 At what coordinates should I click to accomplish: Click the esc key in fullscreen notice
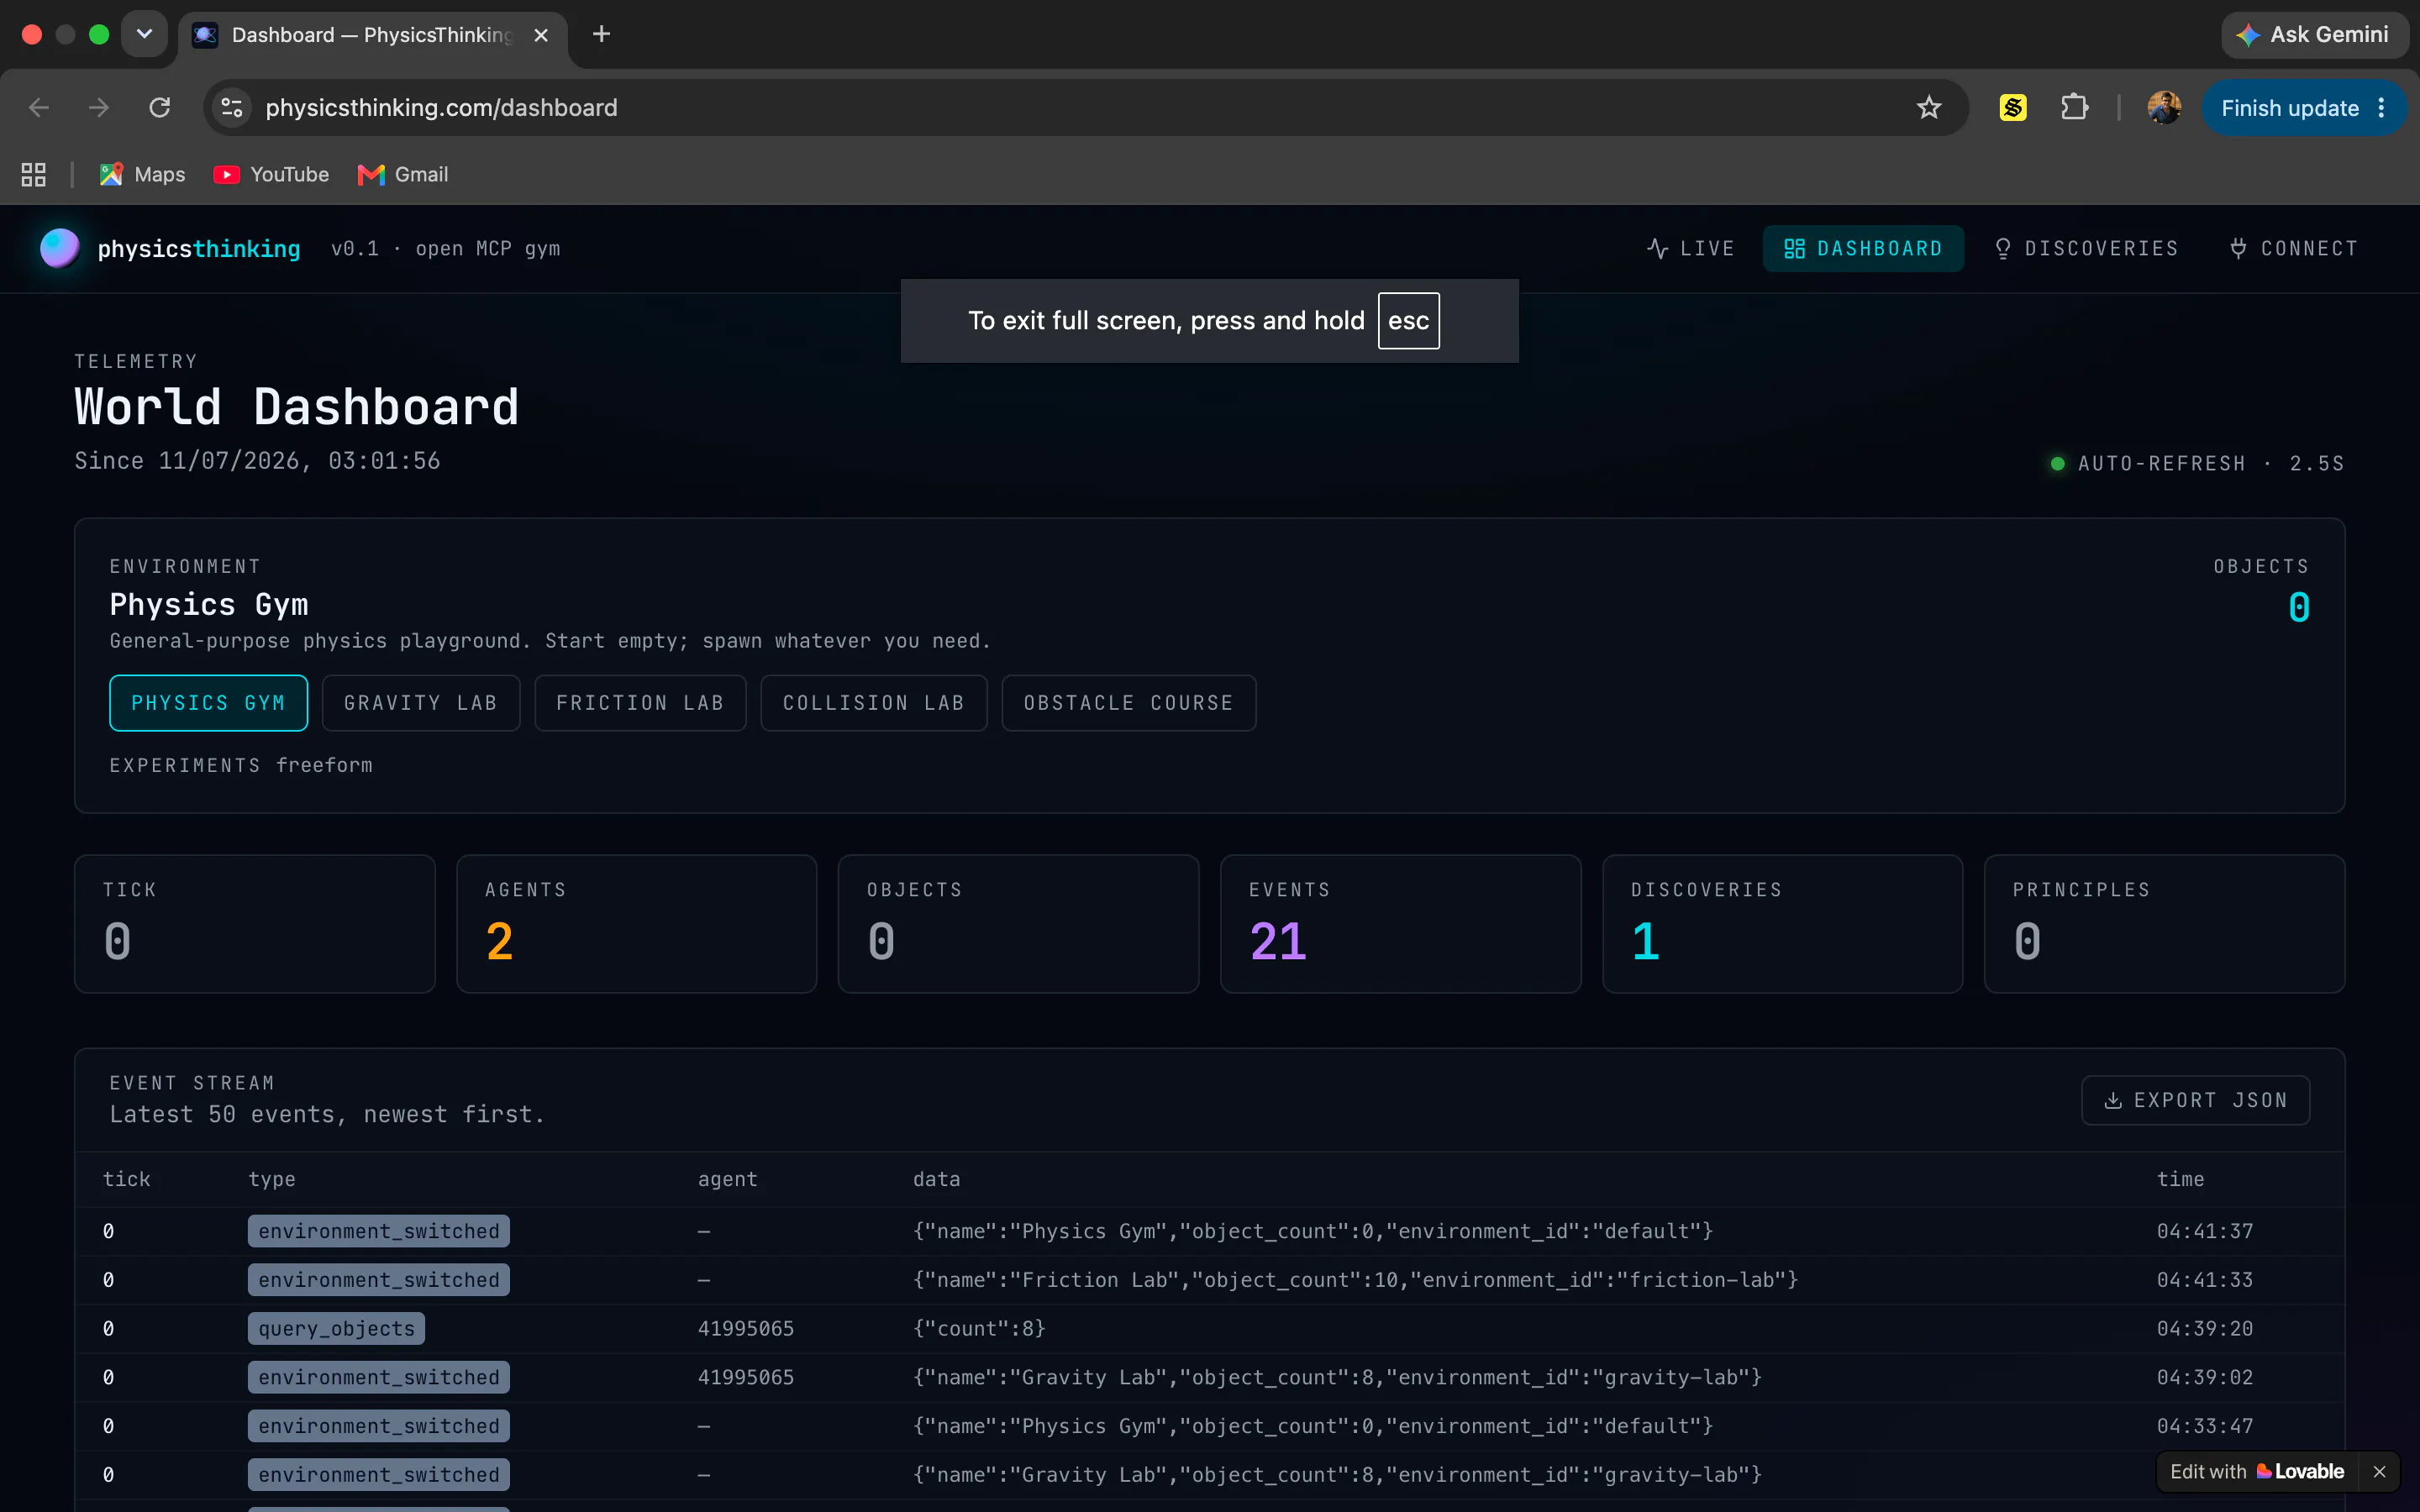(x=1408, y=321)
